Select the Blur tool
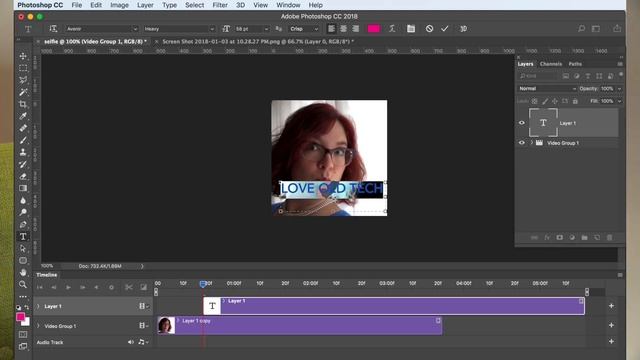 pos(23,200)
